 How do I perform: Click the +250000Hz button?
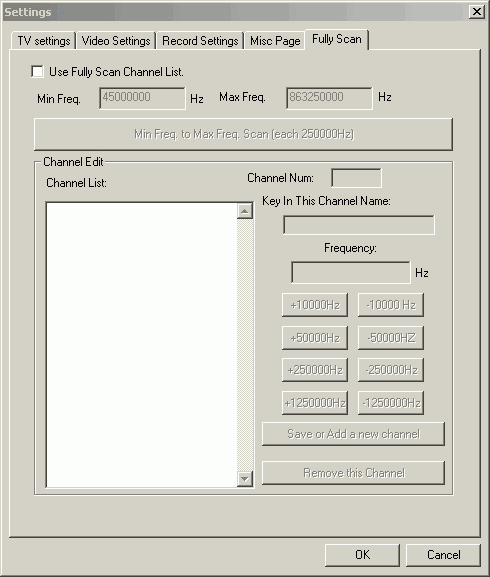(x=315, y=369)
